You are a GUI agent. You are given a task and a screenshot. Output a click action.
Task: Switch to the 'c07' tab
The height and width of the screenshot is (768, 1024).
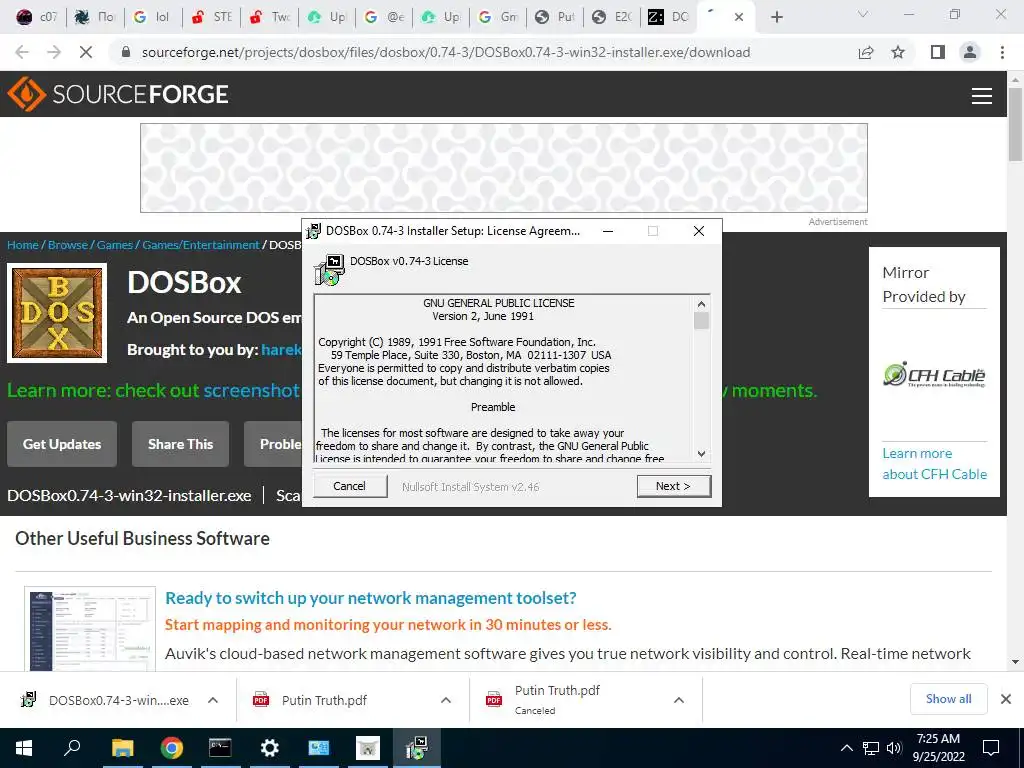(36, 17)
